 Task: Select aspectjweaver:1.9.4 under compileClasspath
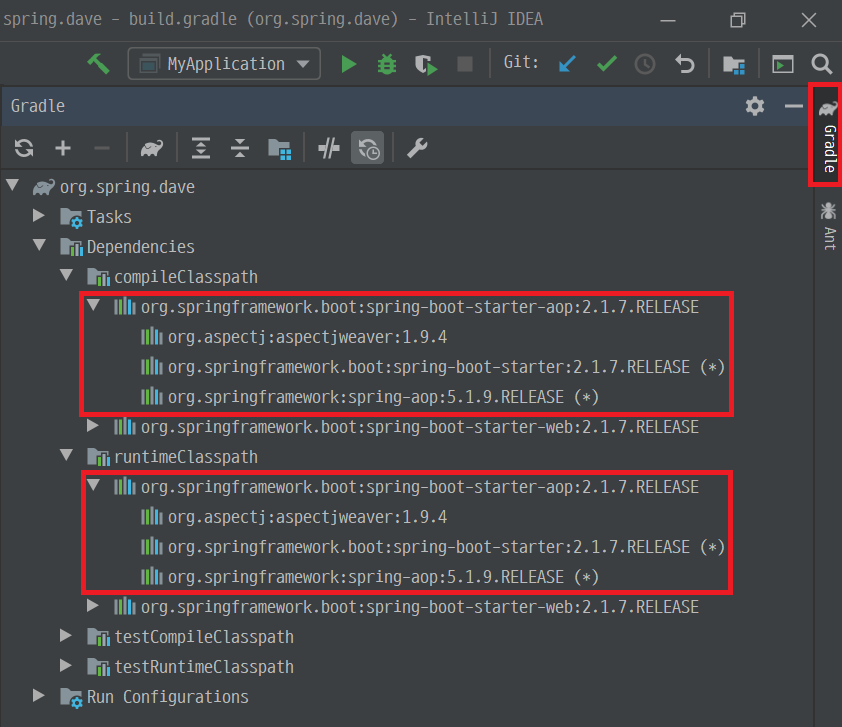307,337
